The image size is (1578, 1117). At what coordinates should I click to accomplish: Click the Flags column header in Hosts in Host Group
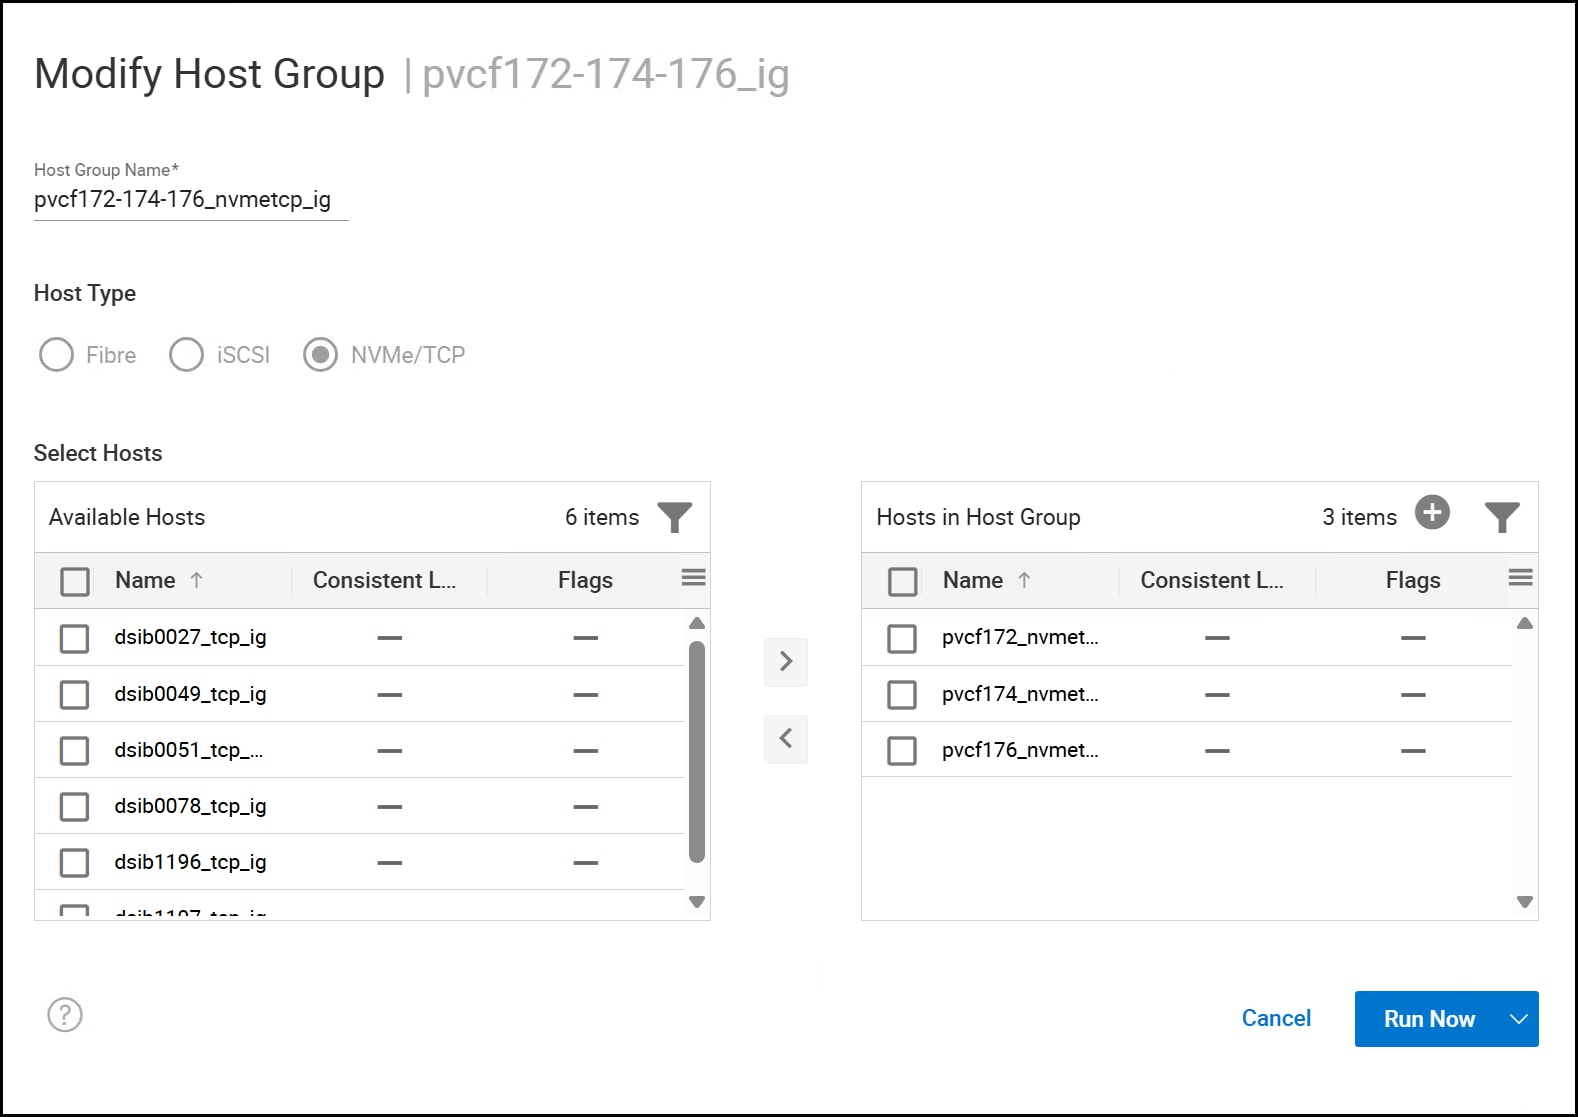click(1413, 580)
